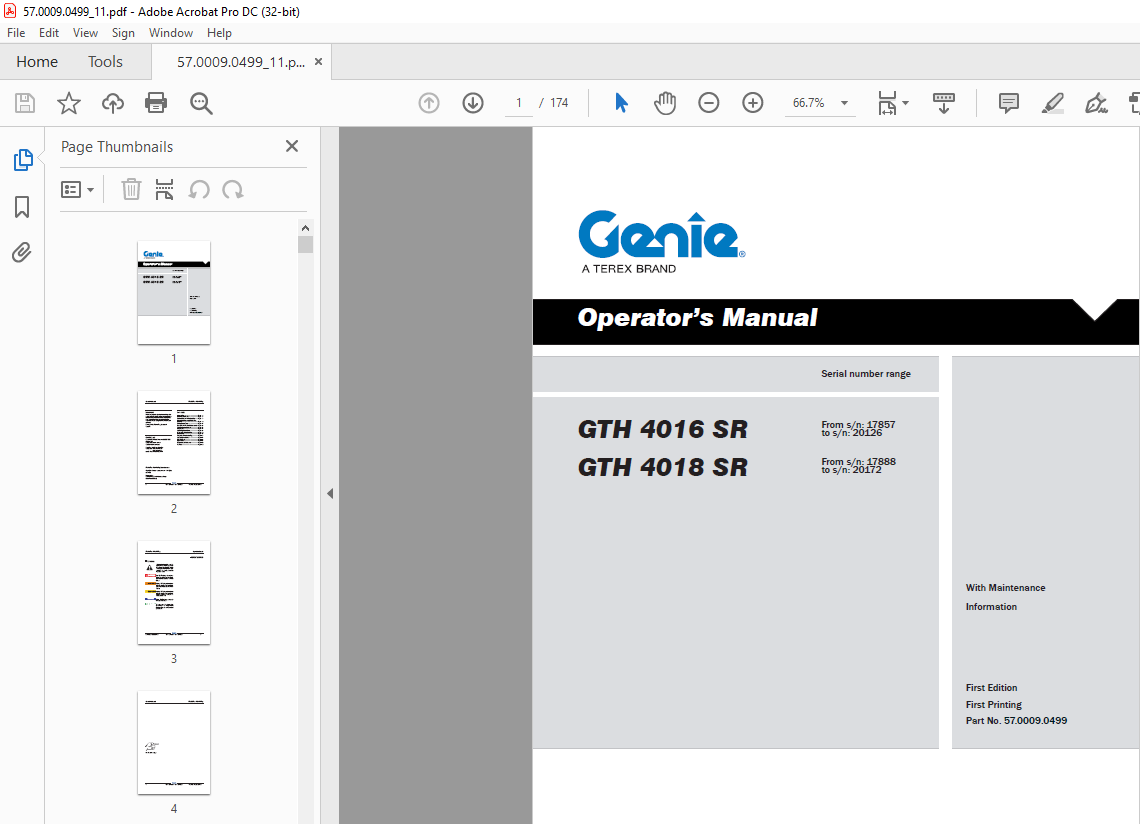Open the Fit page options tool
This screenshot has width=1140, height=824.
coord(893,103)
